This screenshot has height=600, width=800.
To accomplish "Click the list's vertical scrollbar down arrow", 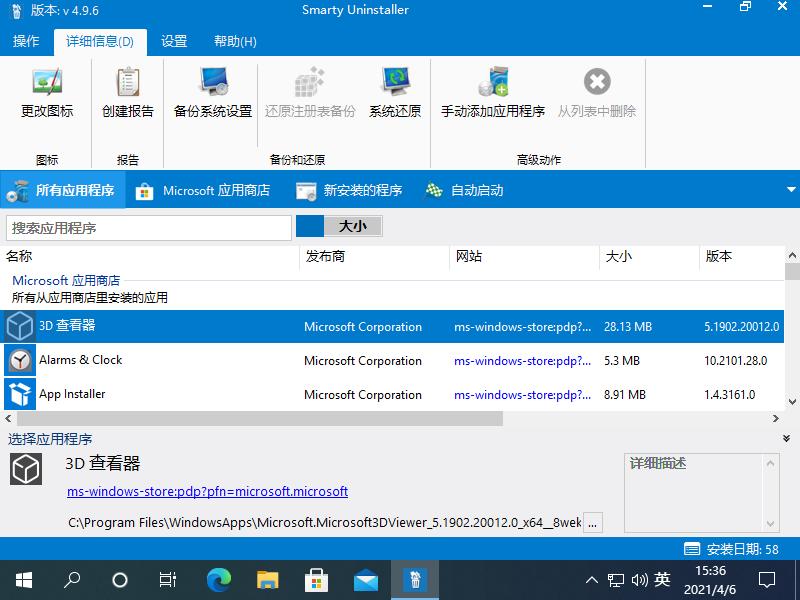I will [792, 402].
